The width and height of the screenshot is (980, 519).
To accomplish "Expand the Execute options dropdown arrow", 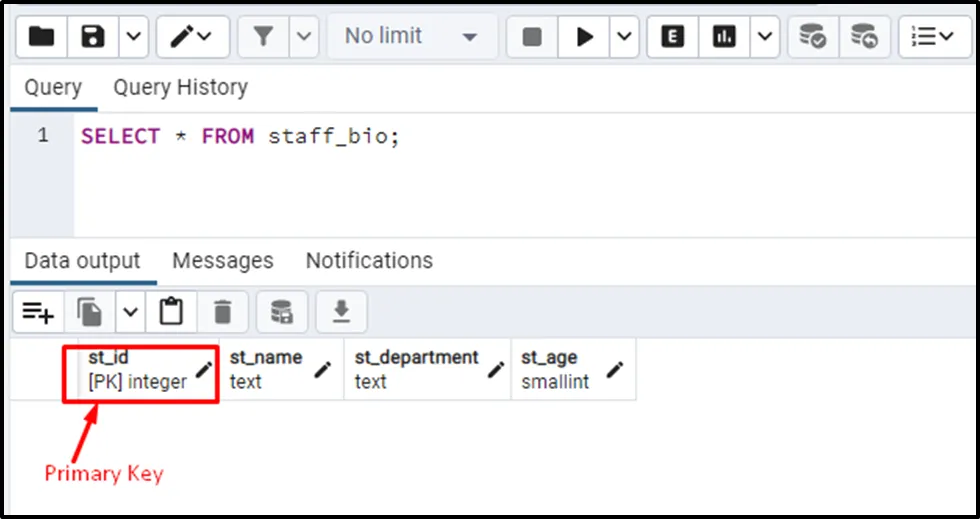I will [x=624, y=37].
